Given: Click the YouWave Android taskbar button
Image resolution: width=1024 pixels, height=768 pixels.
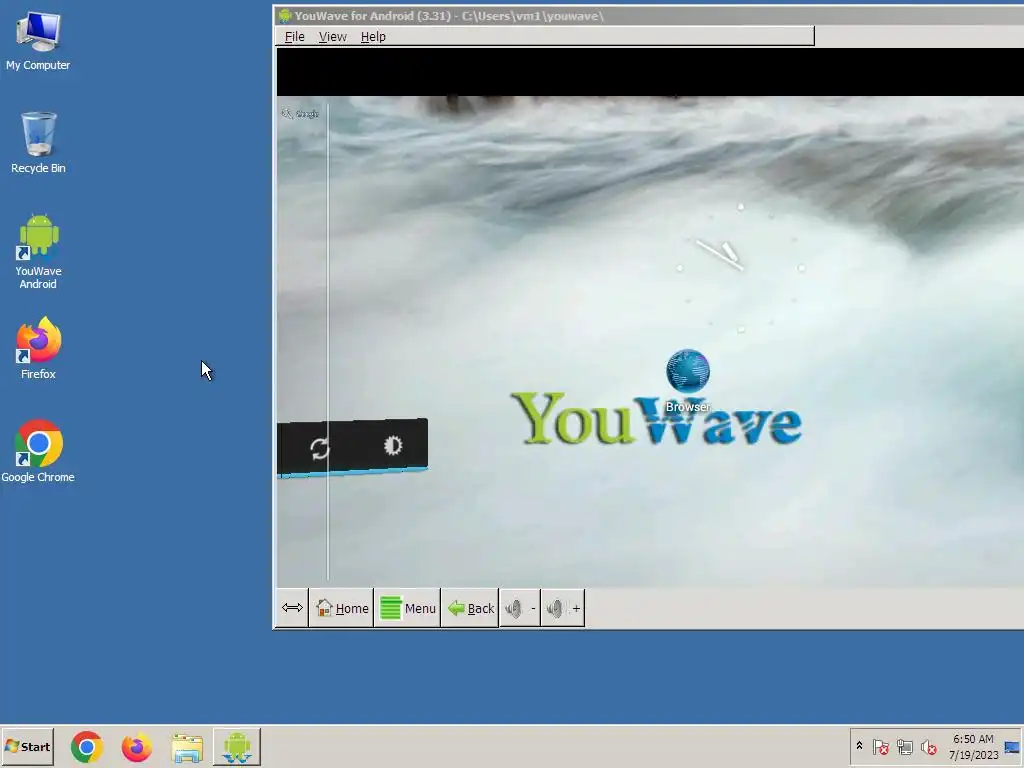Looking at the screenshot, I should [236, 746].
